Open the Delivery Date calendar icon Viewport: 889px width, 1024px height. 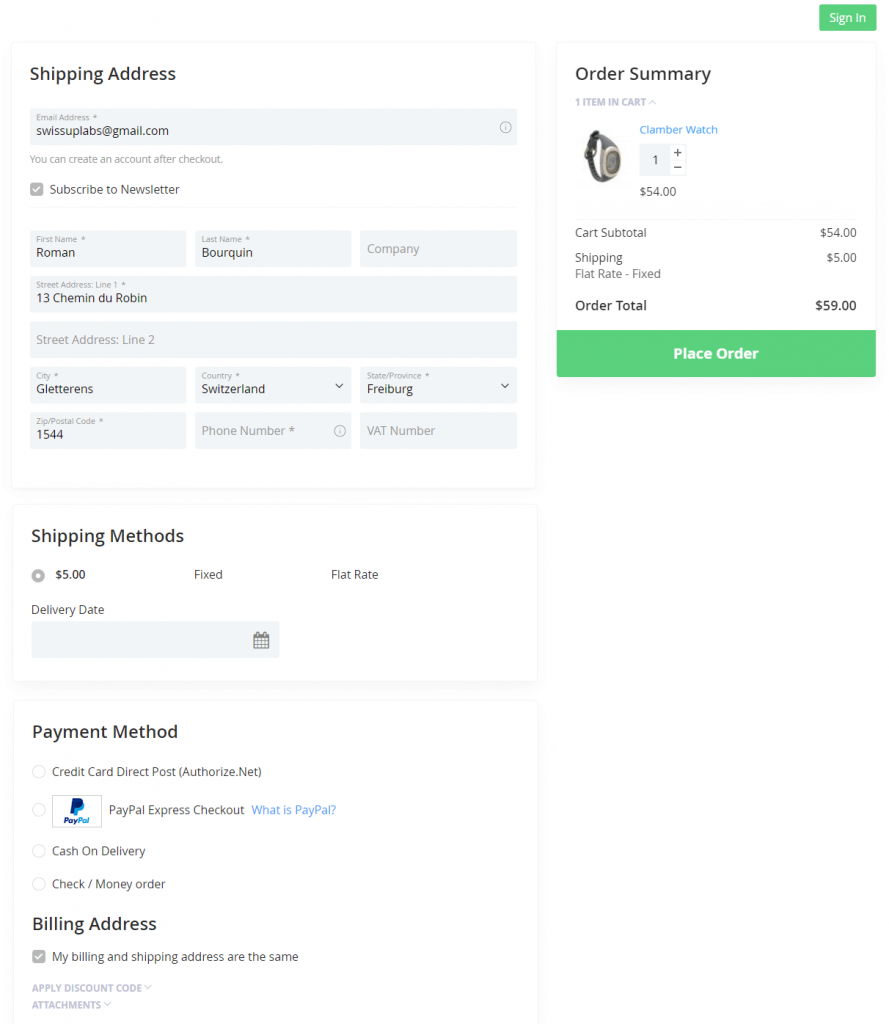point(261,639)
